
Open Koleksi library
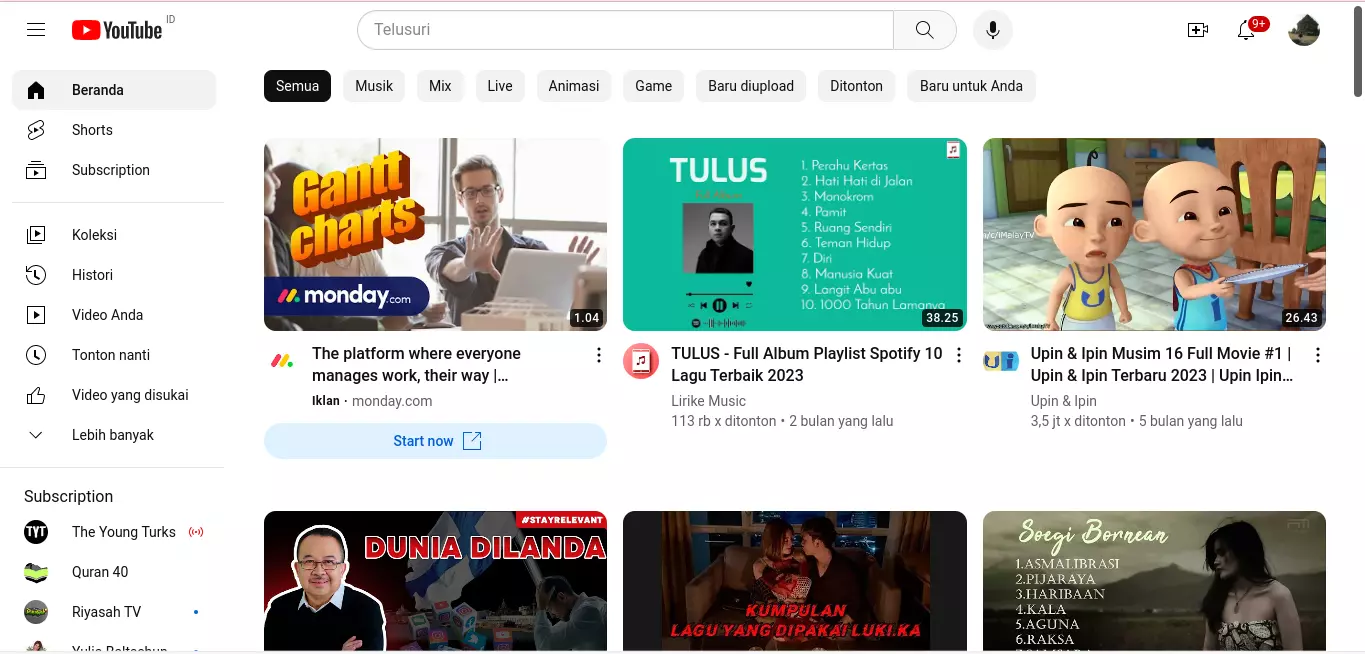tap(114, 235)
